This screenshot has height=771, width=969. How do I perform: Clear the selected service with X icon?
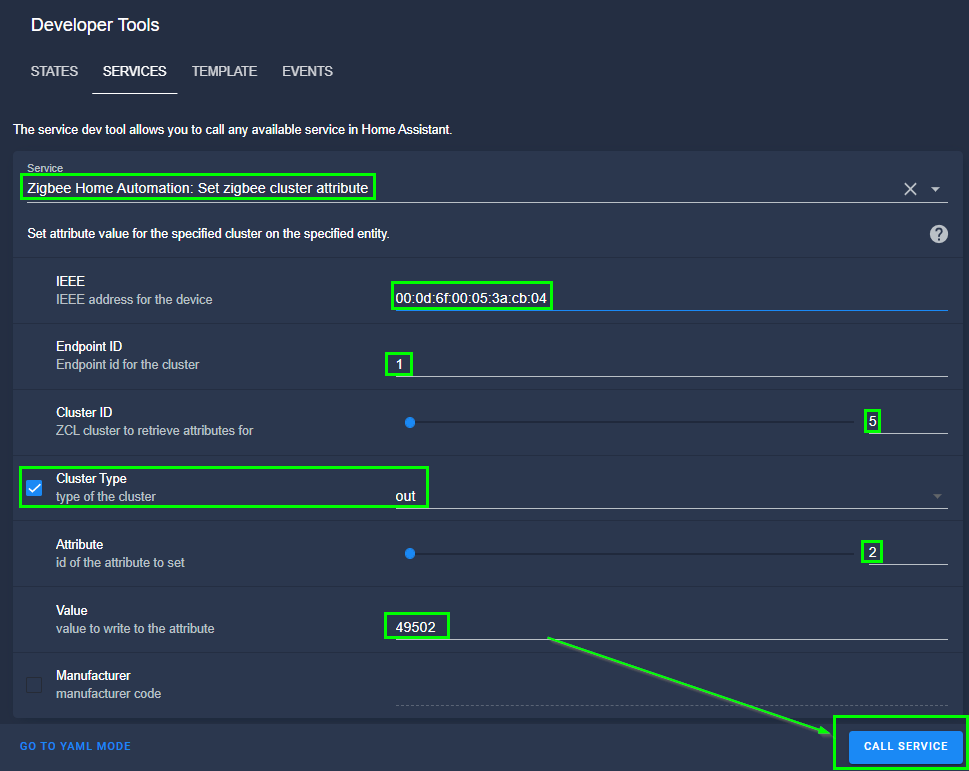point(910,189)
